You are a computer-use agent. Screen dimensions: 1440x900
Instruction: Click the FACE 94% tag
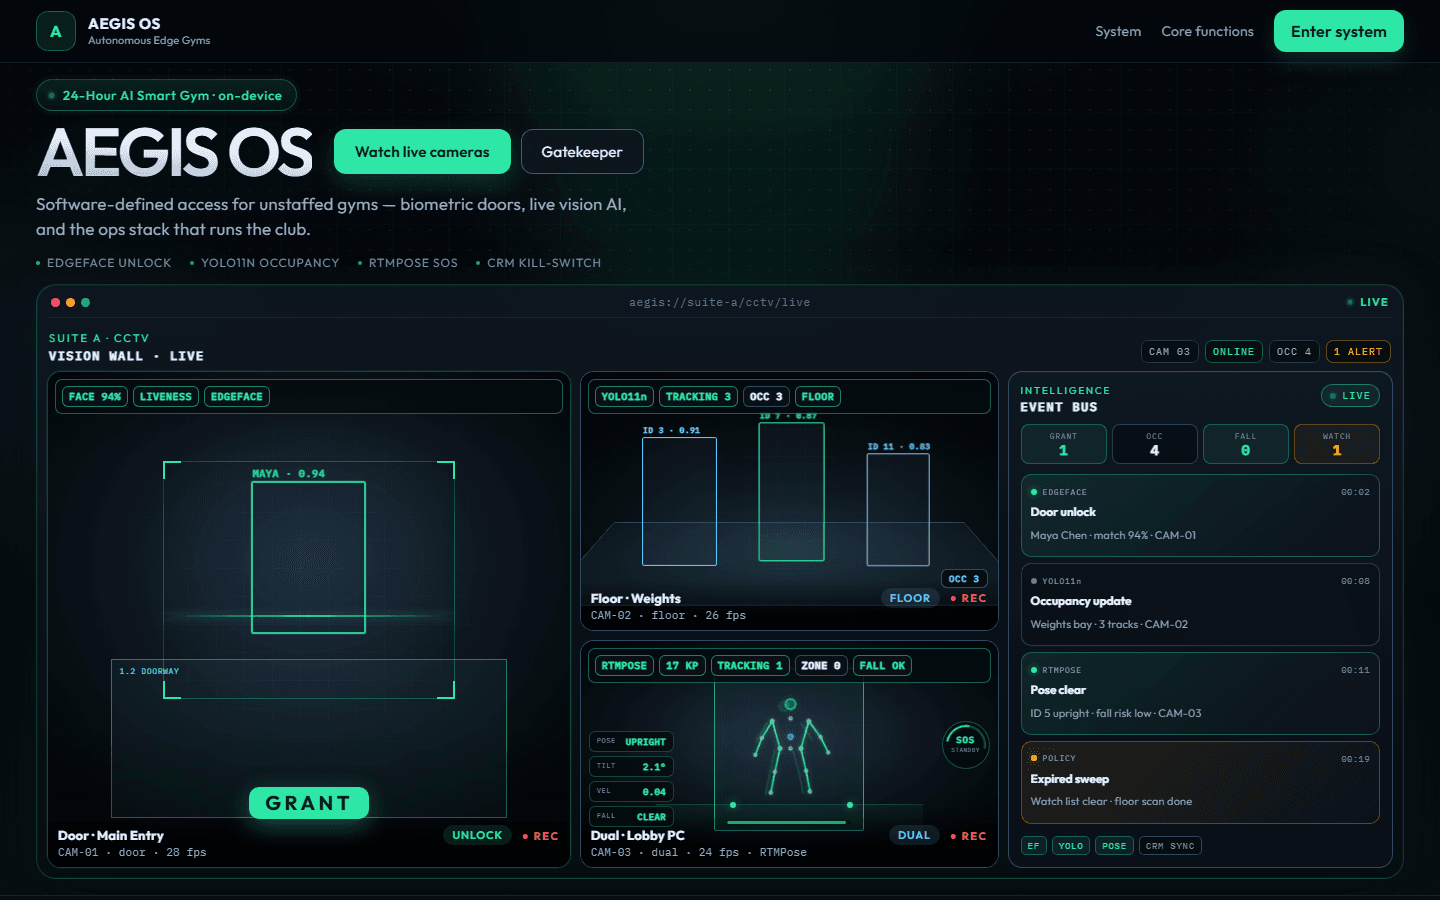(95, 397)
